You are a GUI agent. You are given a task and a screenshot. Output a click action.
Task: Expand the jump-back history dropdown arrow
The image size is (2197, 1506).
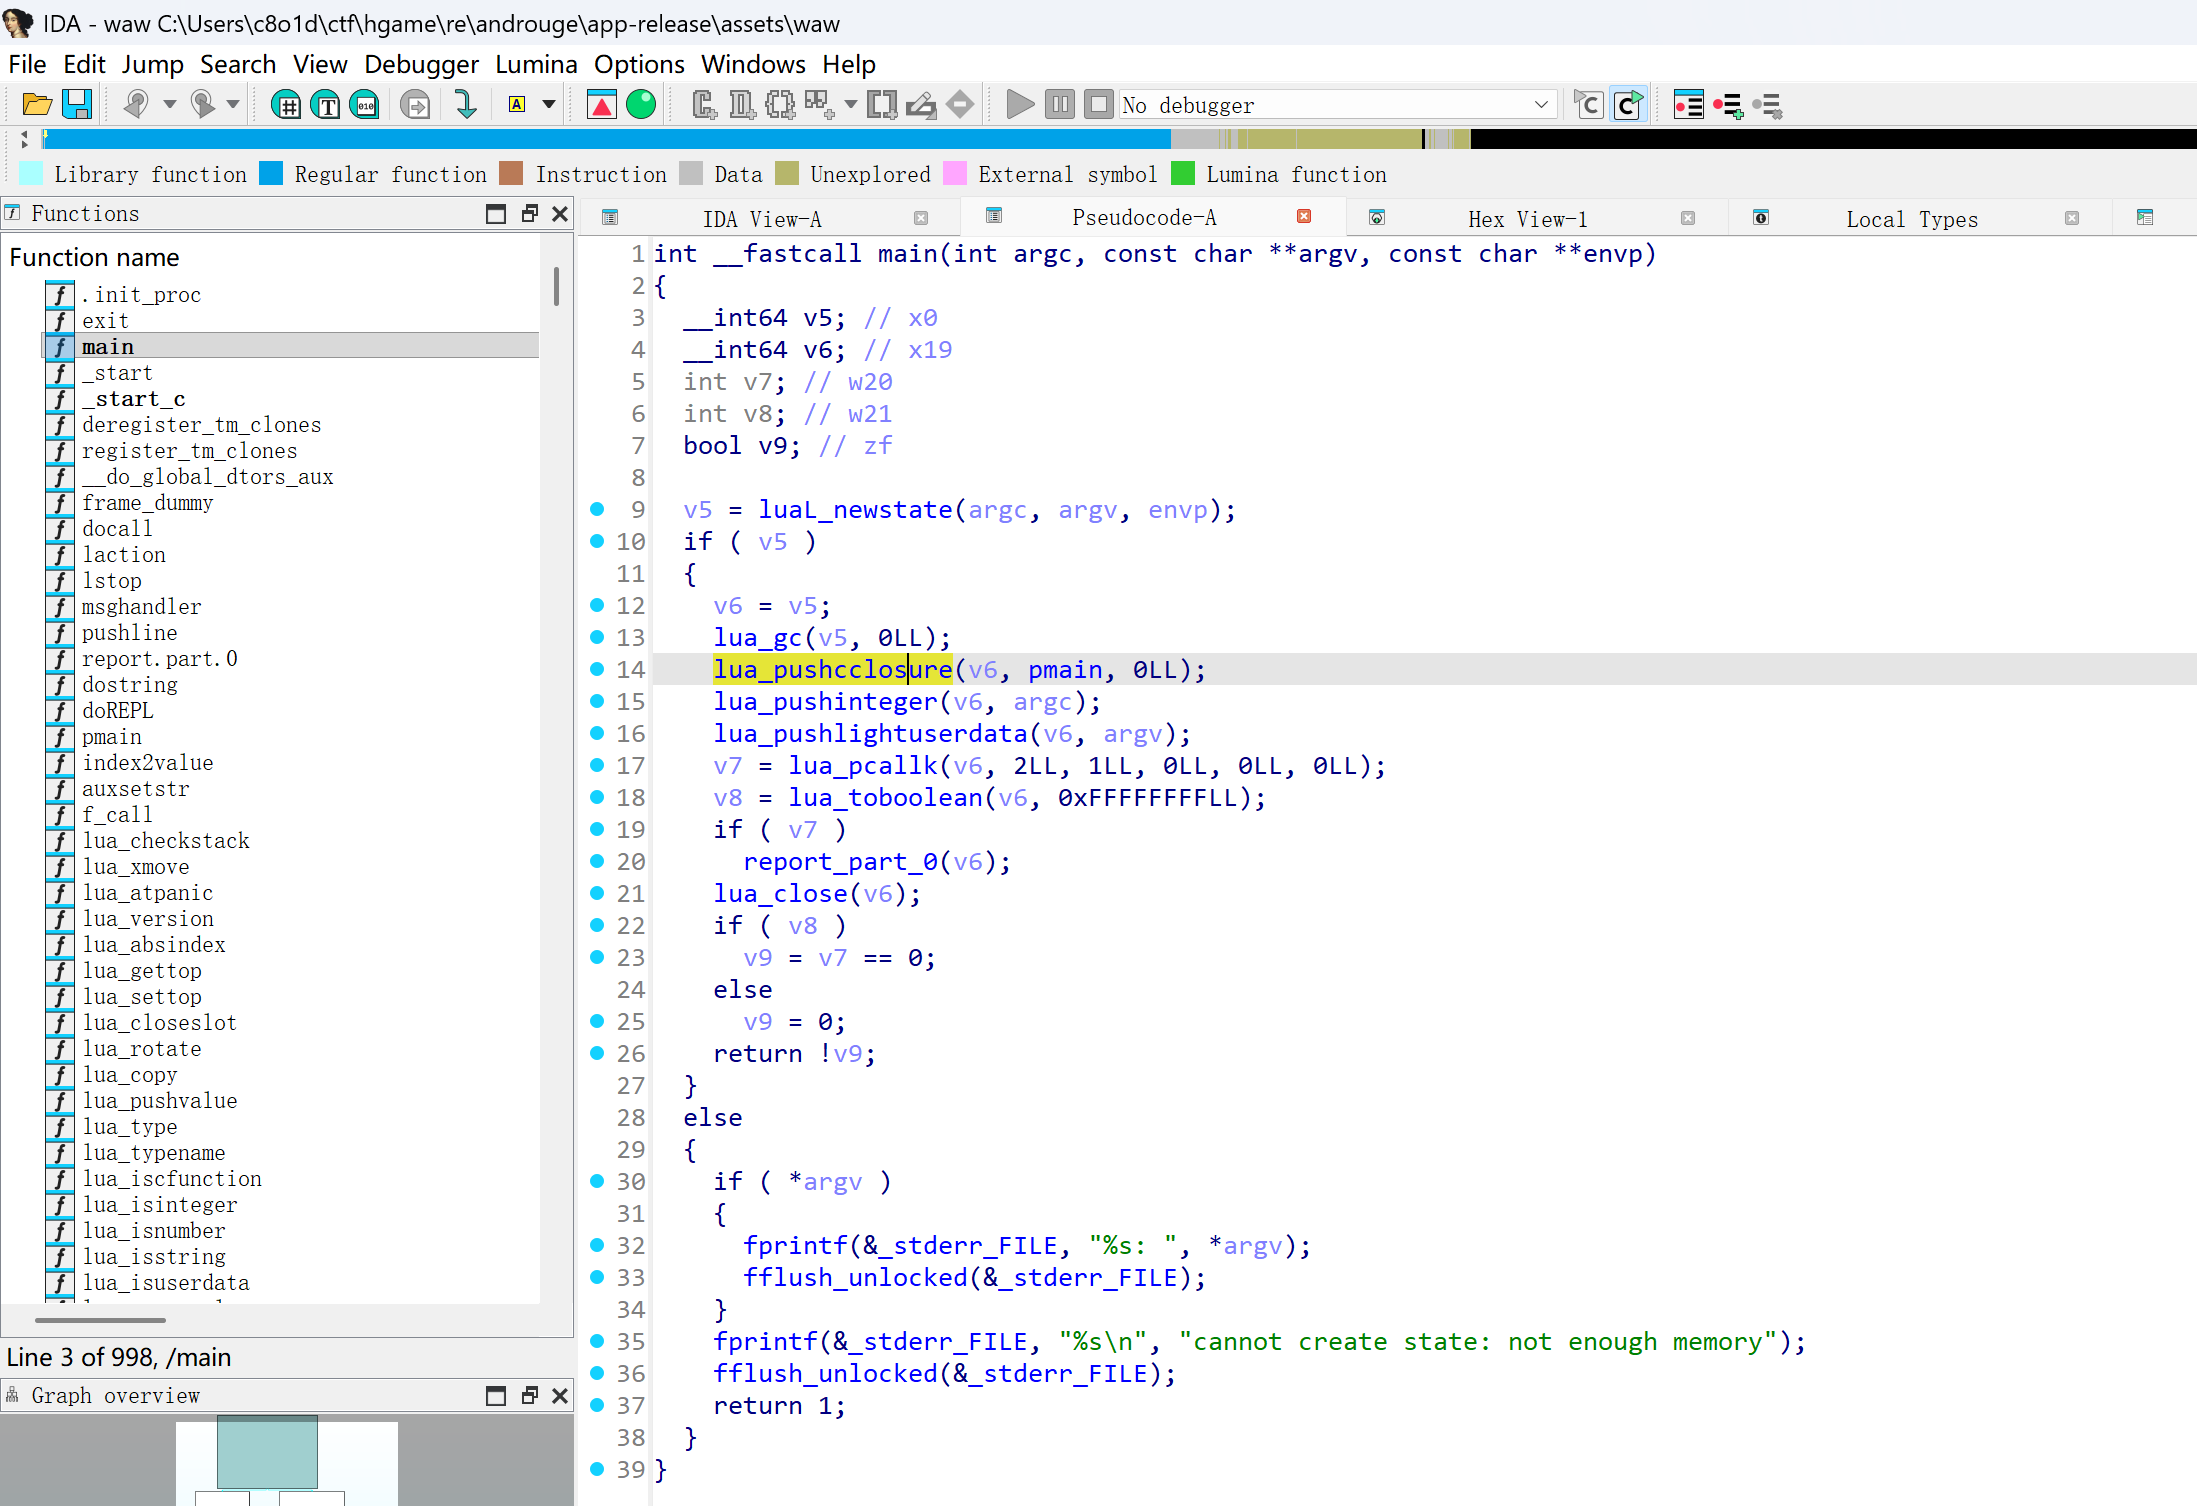point(169,104)
